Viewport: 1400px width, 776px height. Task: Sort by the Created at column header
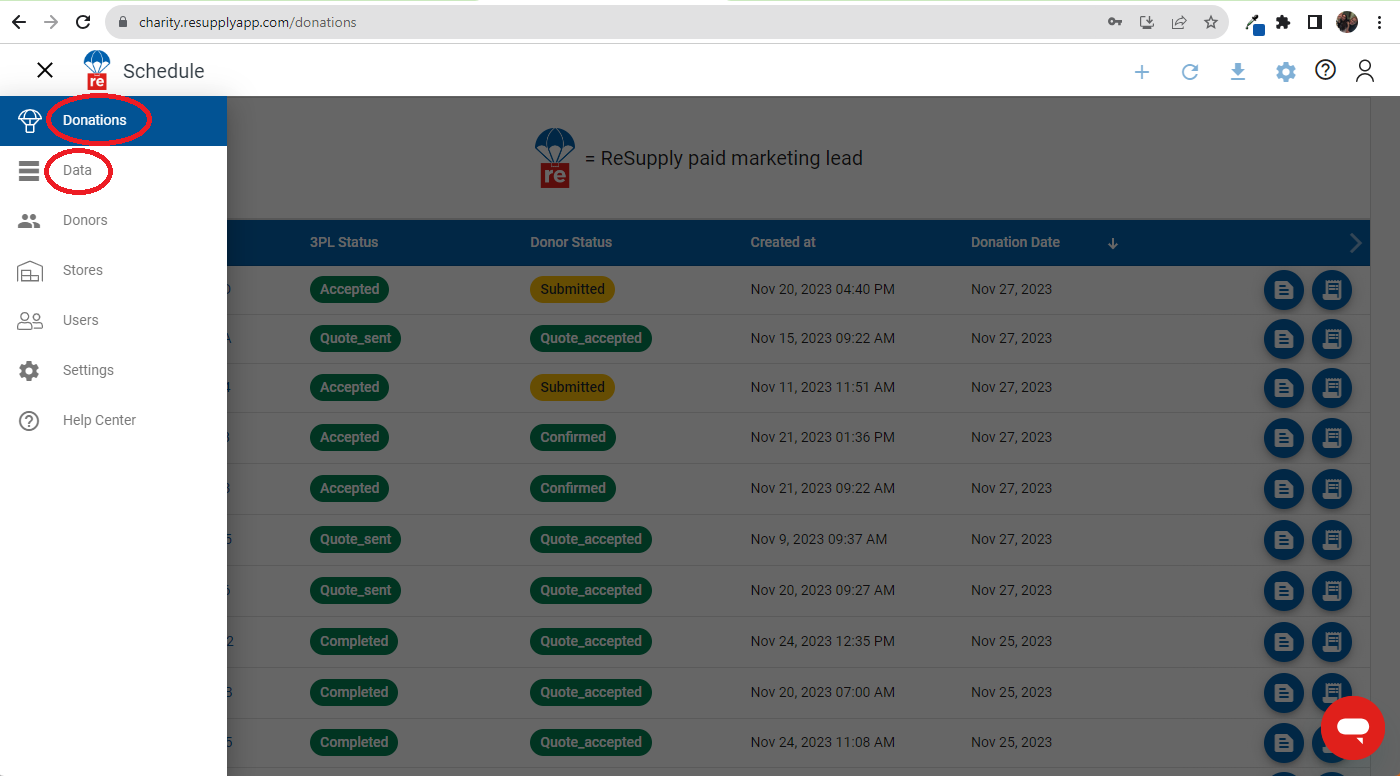pos(783,242)
